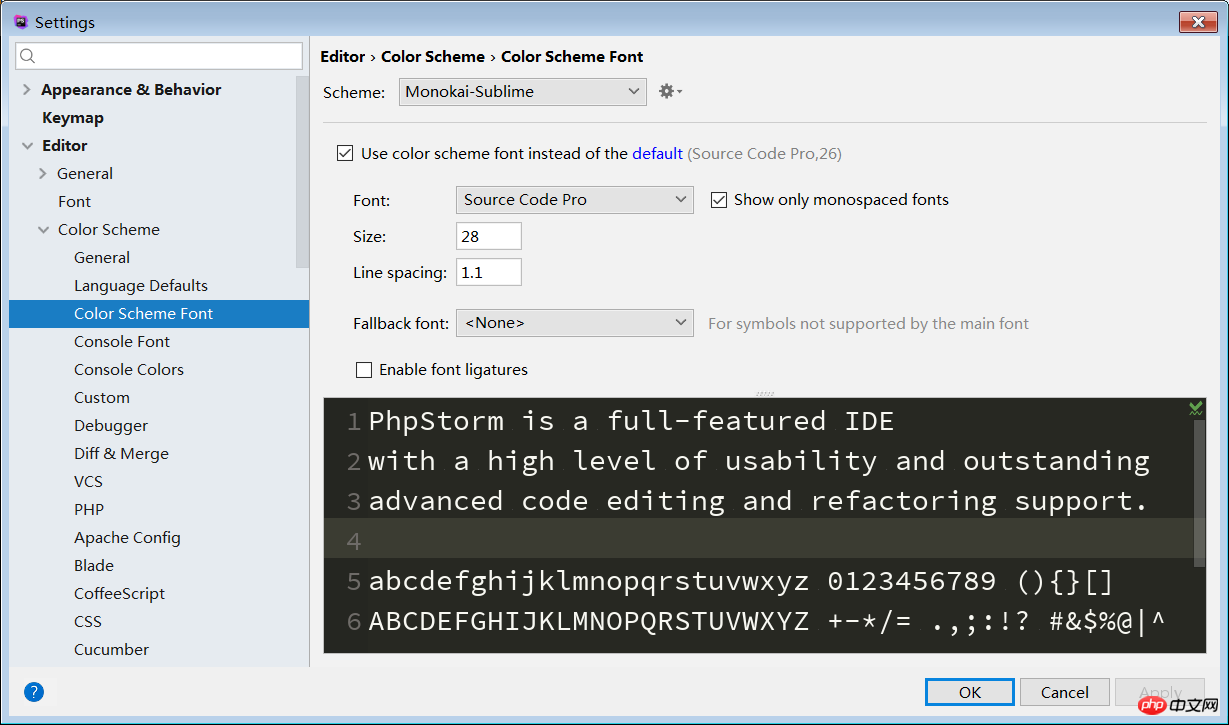
Task: Select CSS color scheme page
Action: coord(88,622)
